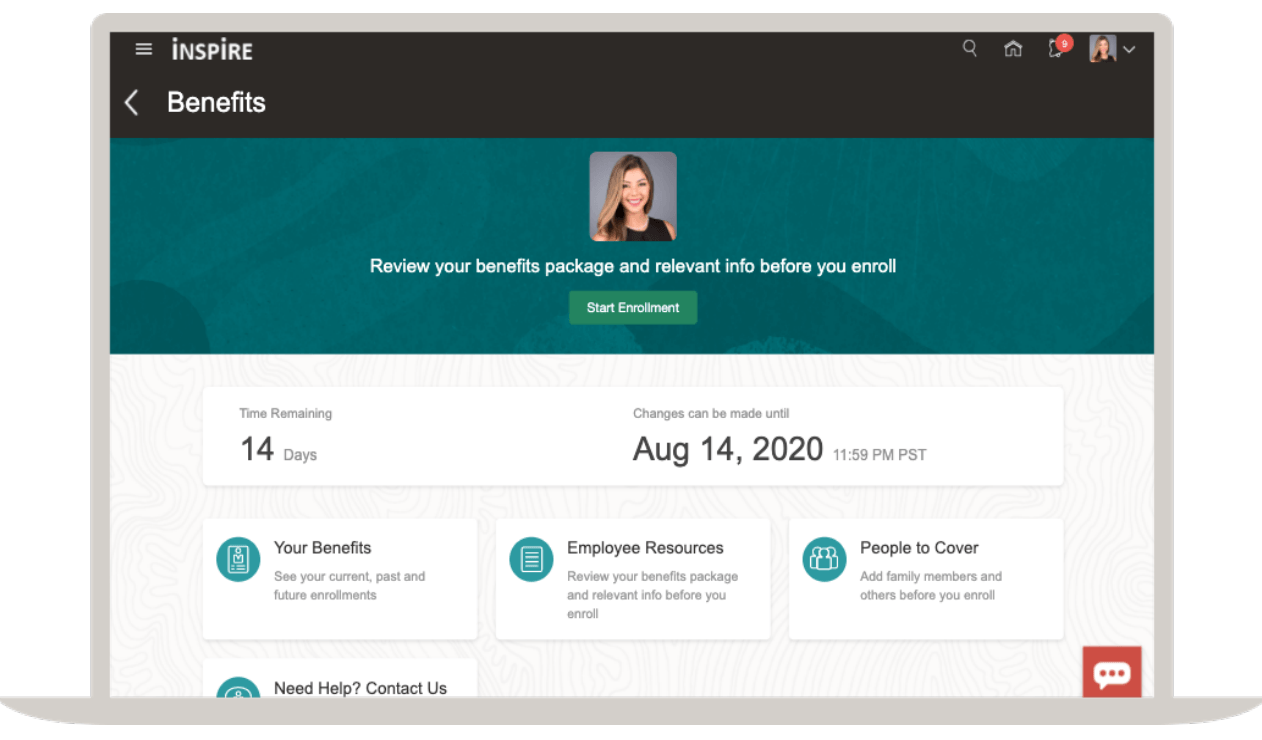Open the hamburger navigation menu
The width and height of the screenshot is (1262, 740).
tap(143, 48)
